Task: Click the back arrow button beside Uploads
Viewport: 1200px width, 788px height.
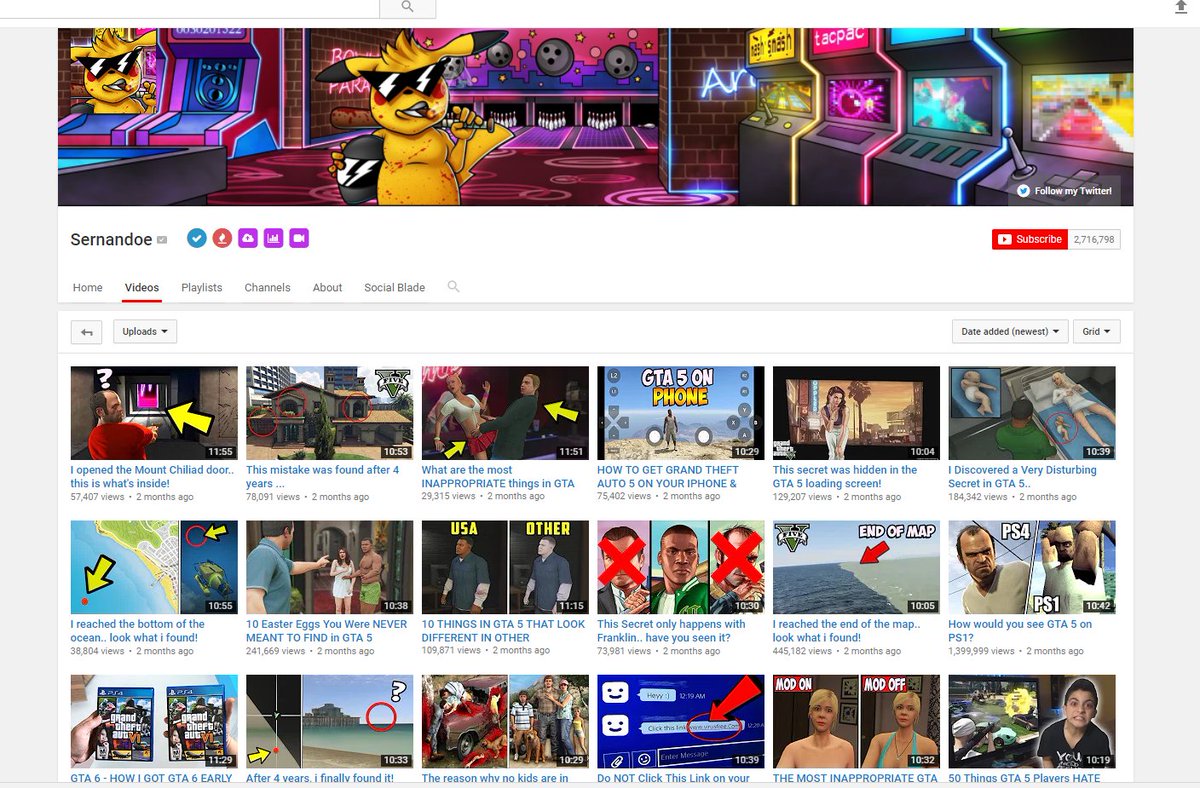Action: [x=87, y=332]
